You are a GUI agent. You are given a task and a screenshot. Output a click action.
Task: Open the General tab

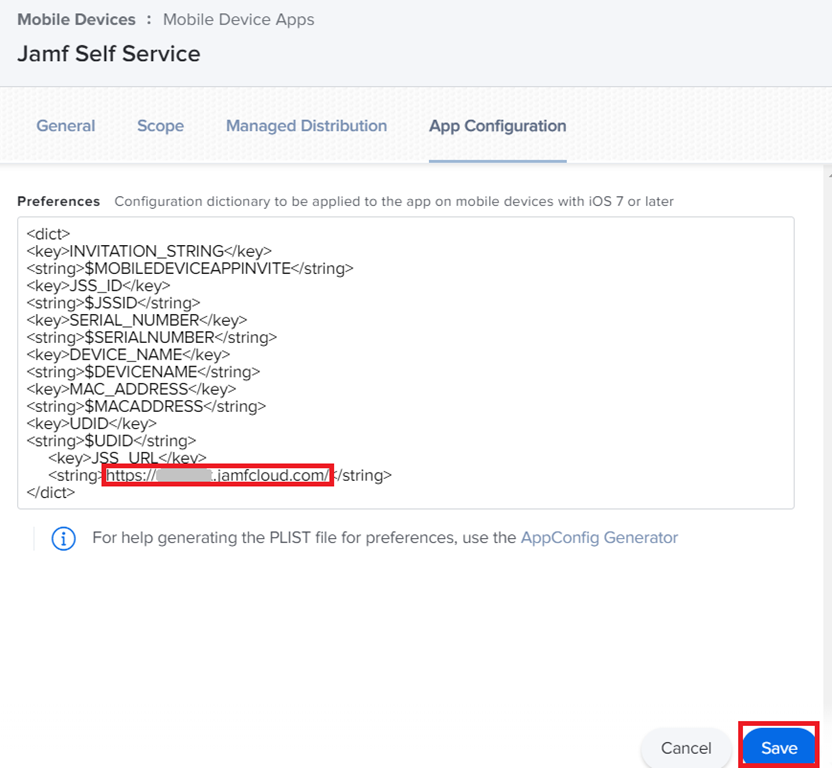(66, 126)
